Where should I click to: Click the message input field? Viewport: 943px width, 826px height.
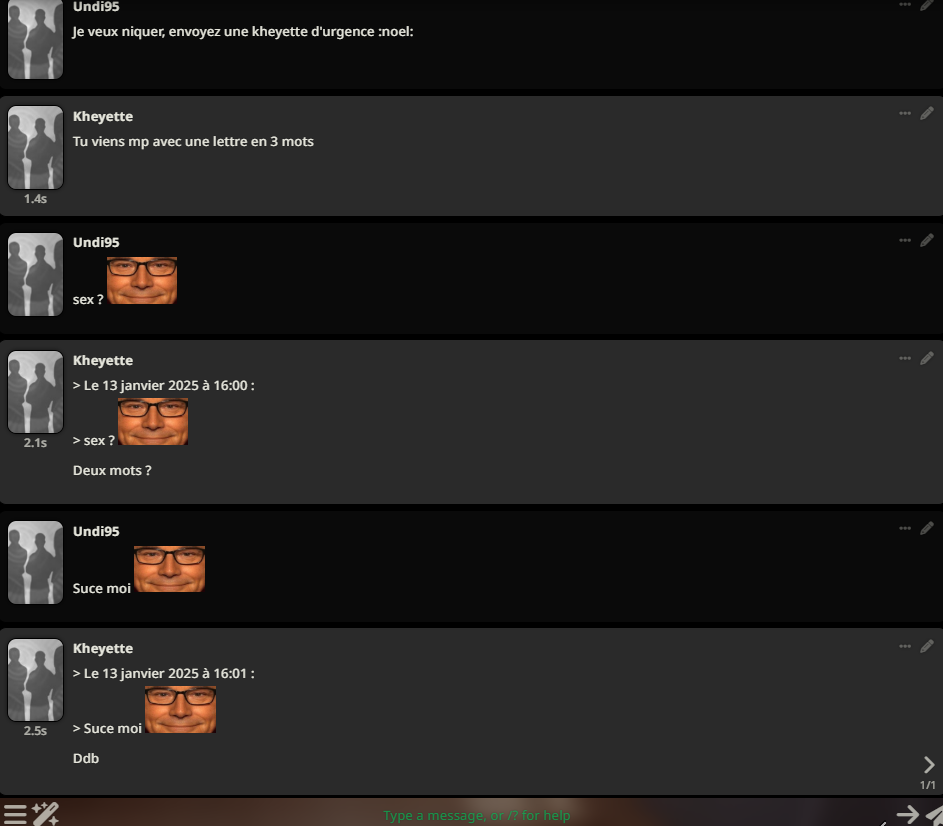(x=476, y=815)
